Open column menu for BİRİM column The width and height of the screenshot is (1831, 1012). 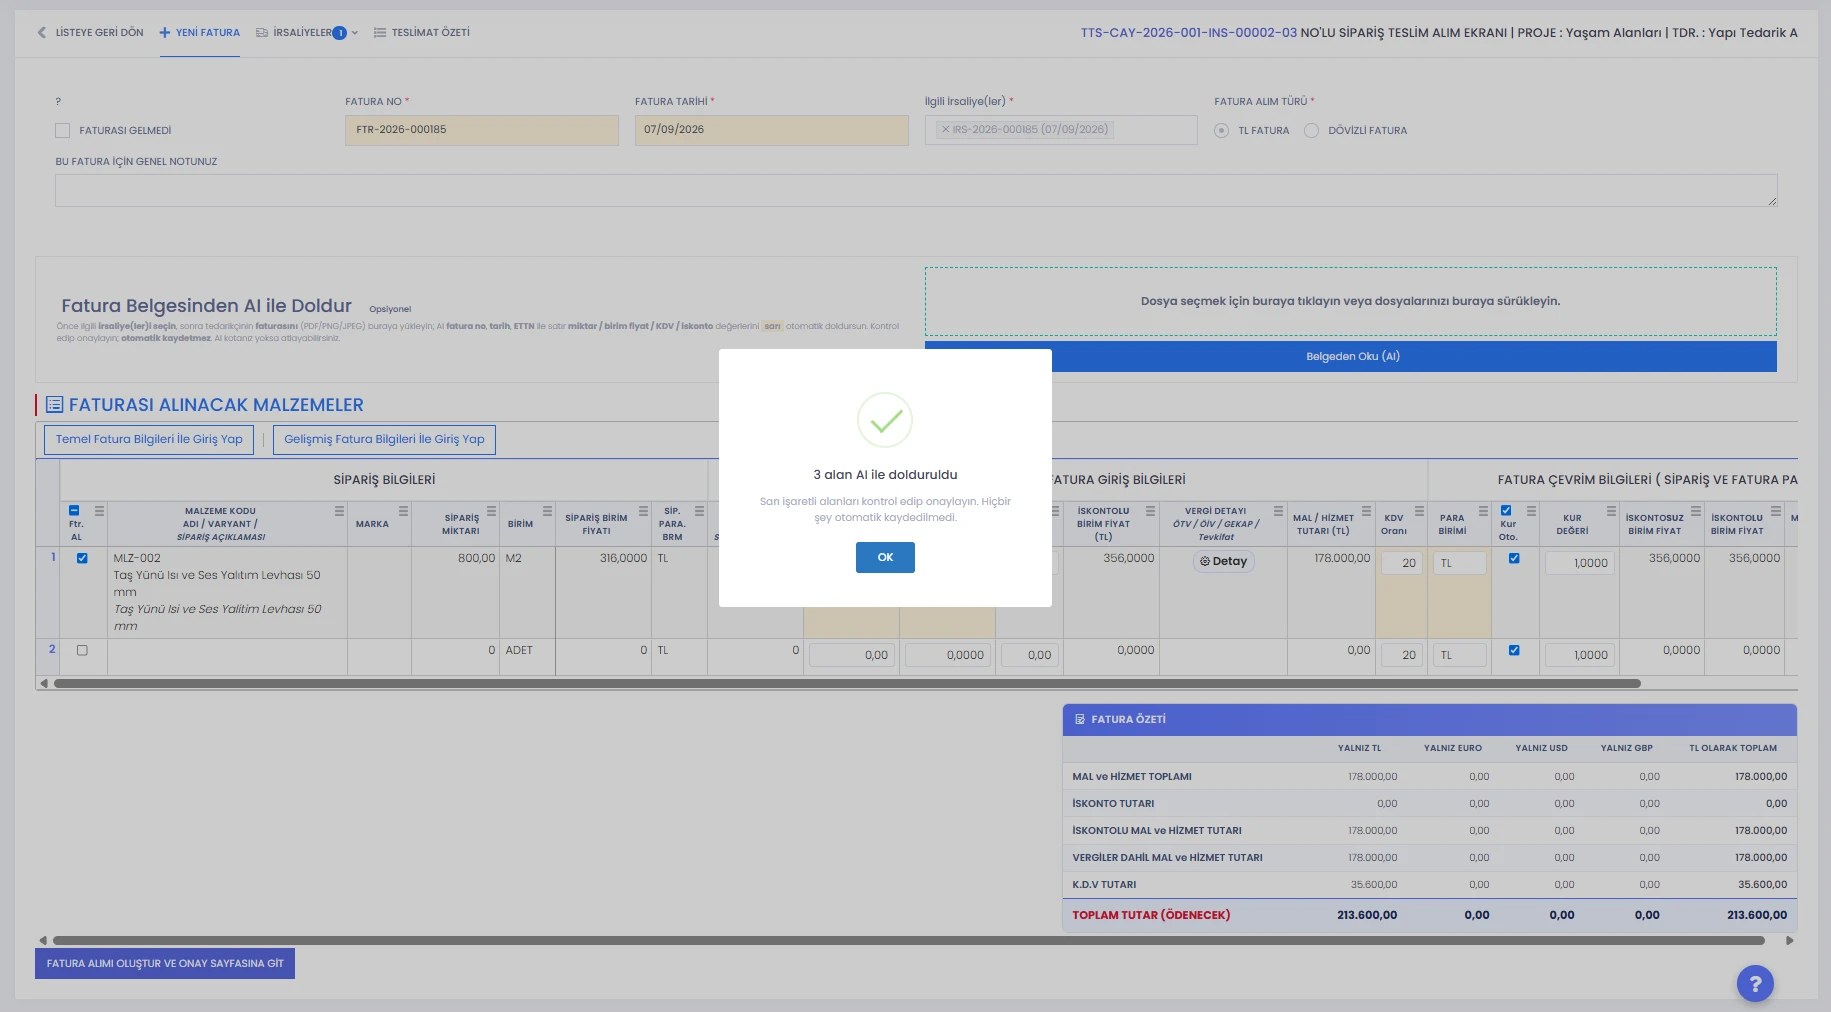pos(548,511)
